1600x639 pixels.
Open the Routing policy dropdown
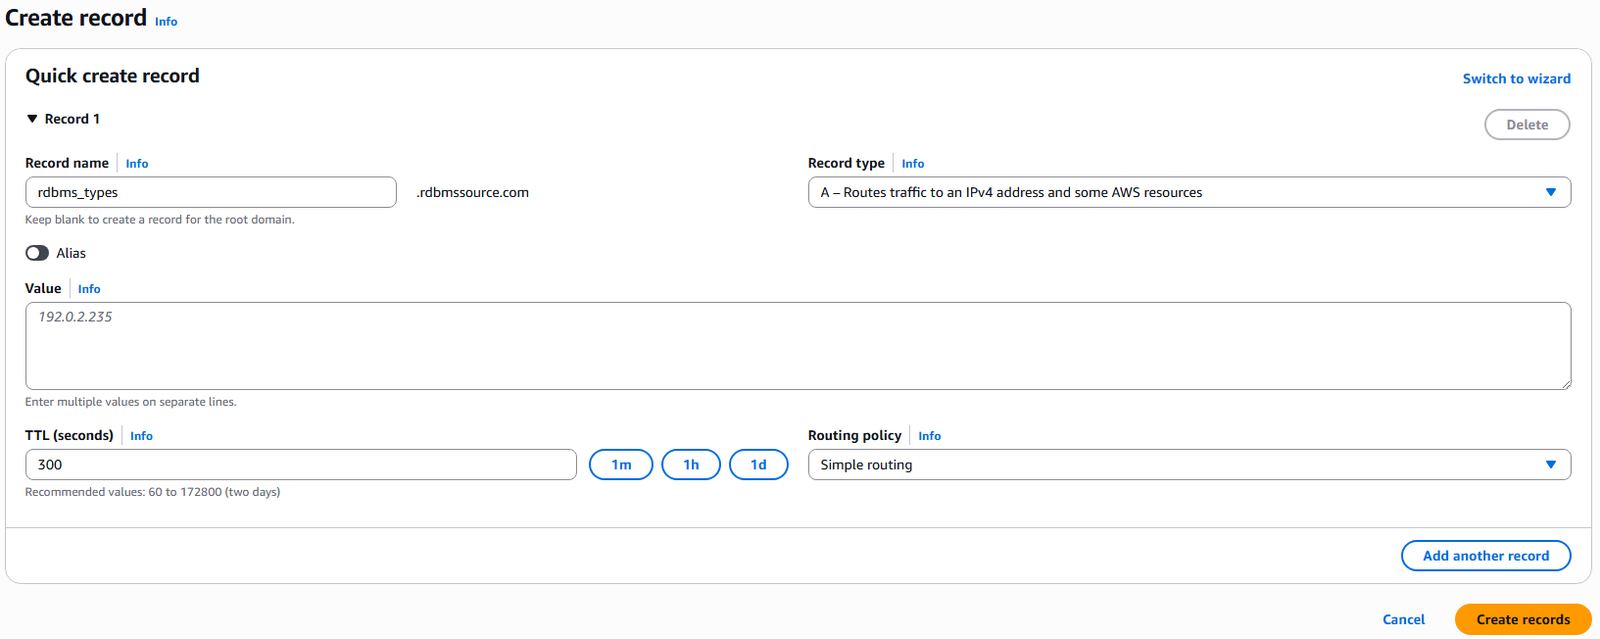[x=1189, y=464]
